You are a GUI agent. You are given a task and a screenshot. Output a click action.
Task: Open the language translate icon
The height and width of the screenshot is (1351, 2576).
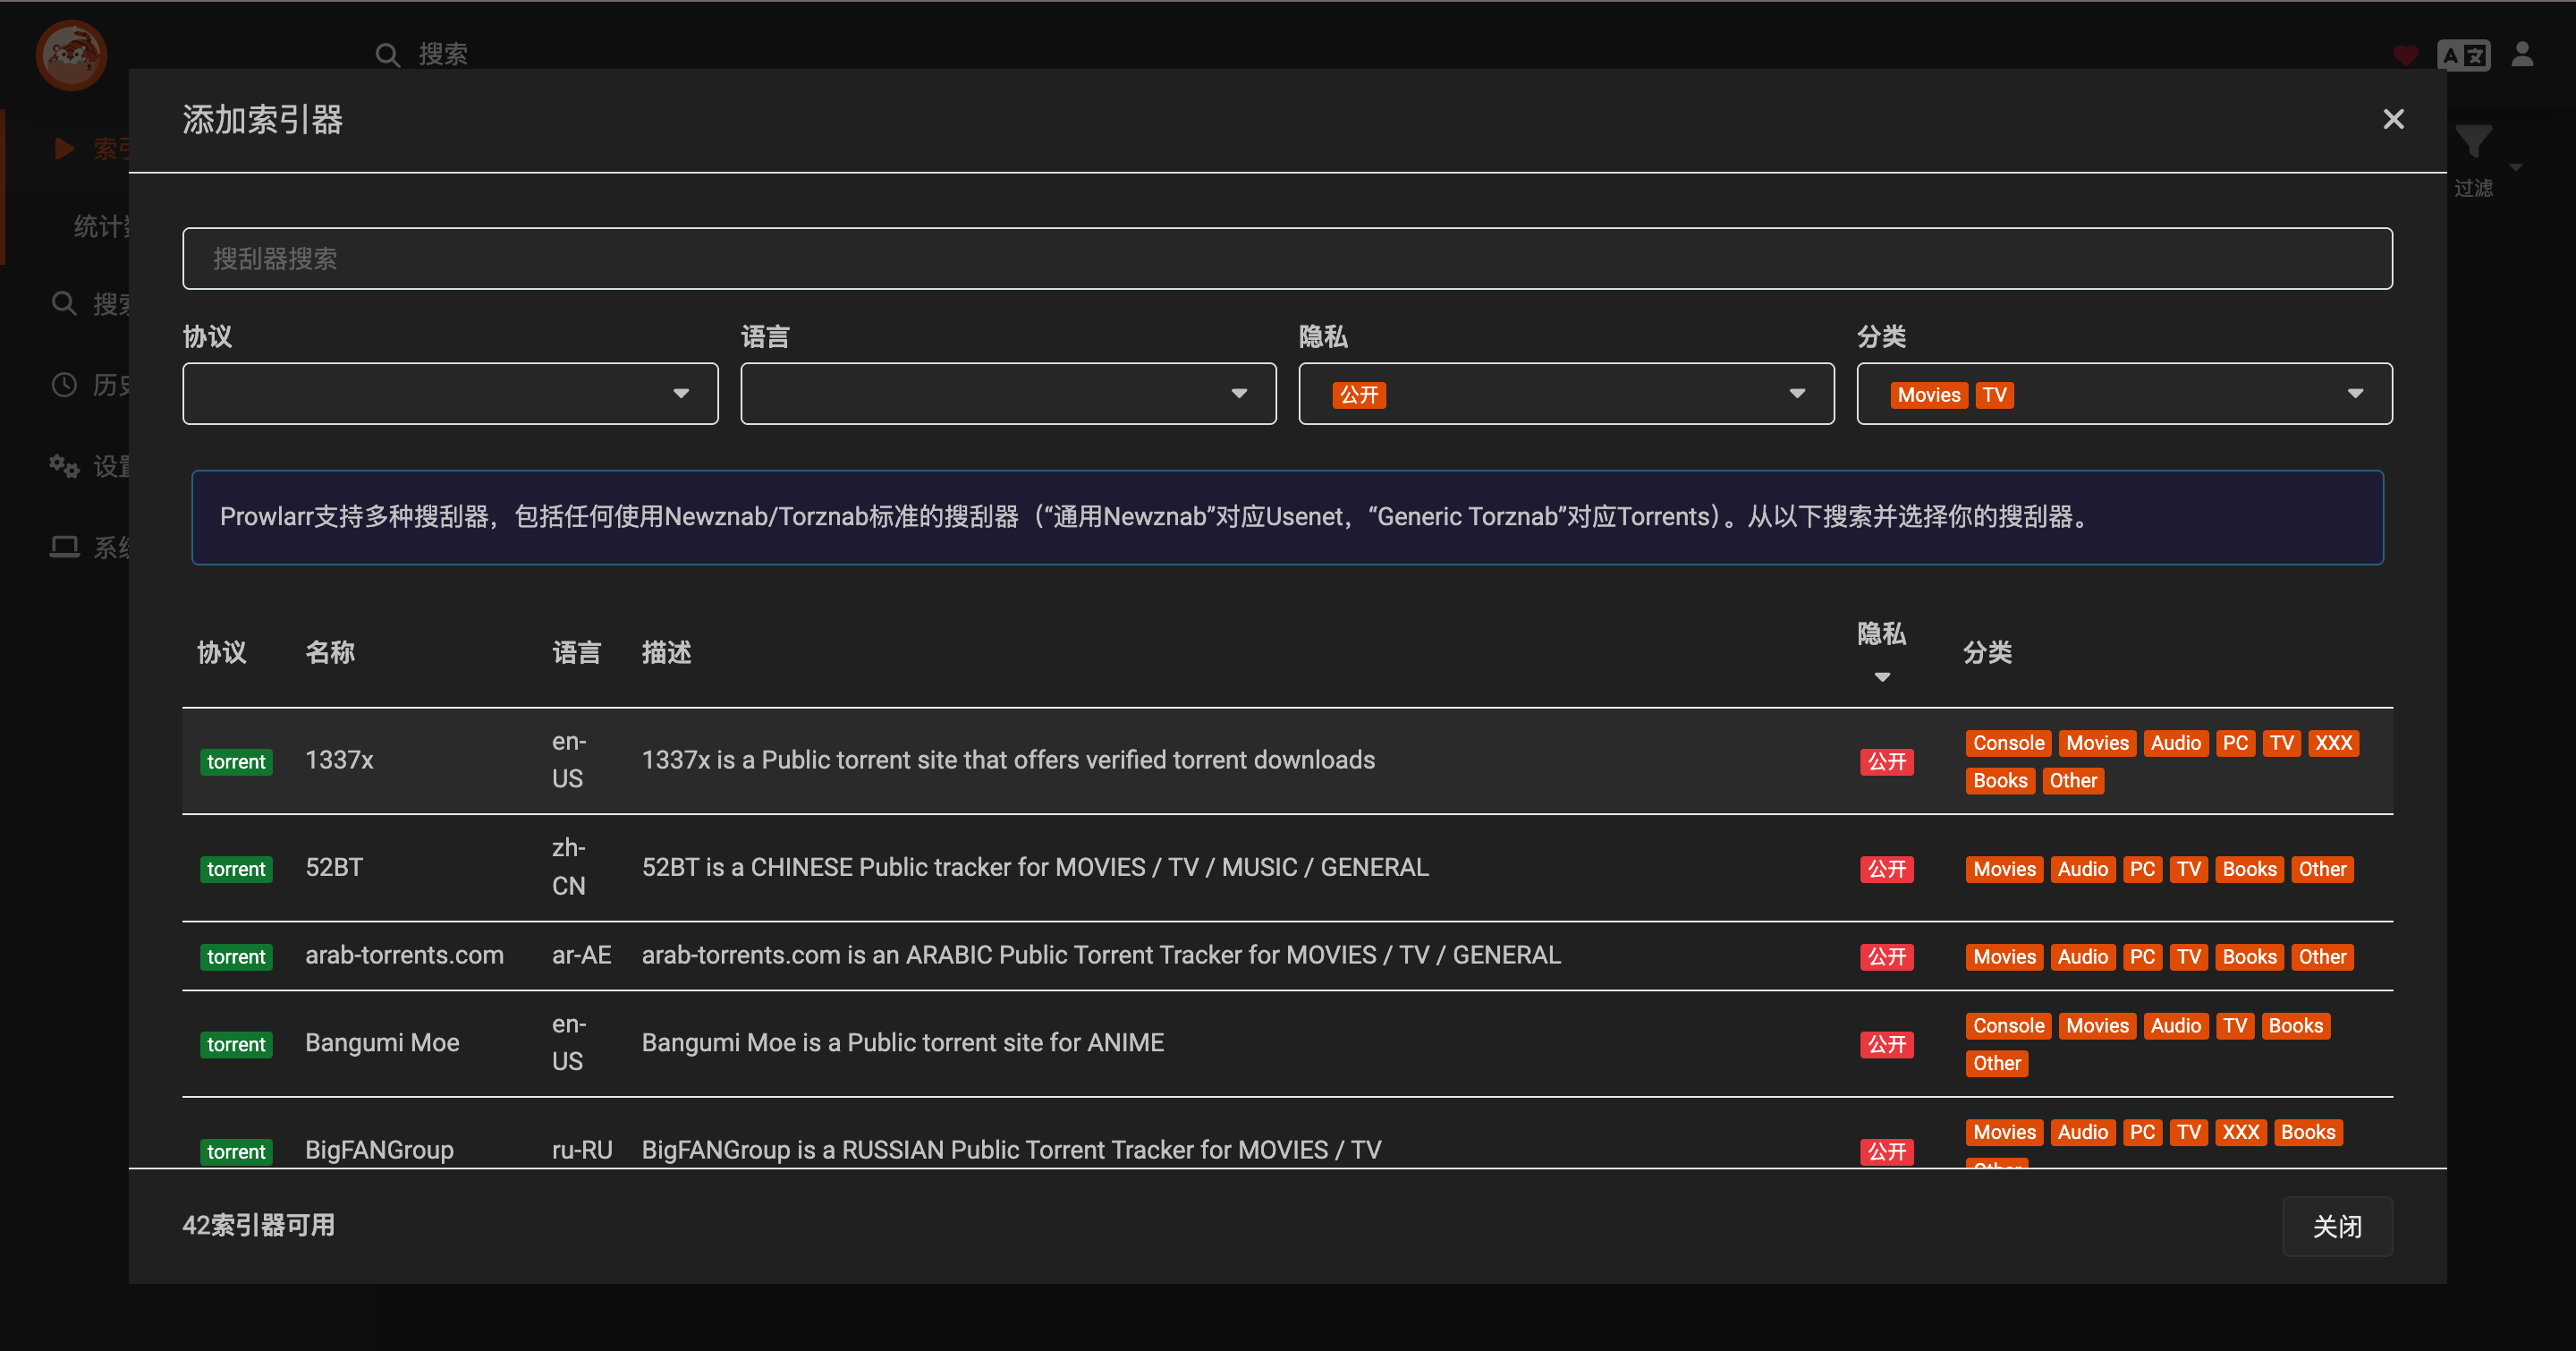pyautogui.click(x=2463, y=55)
